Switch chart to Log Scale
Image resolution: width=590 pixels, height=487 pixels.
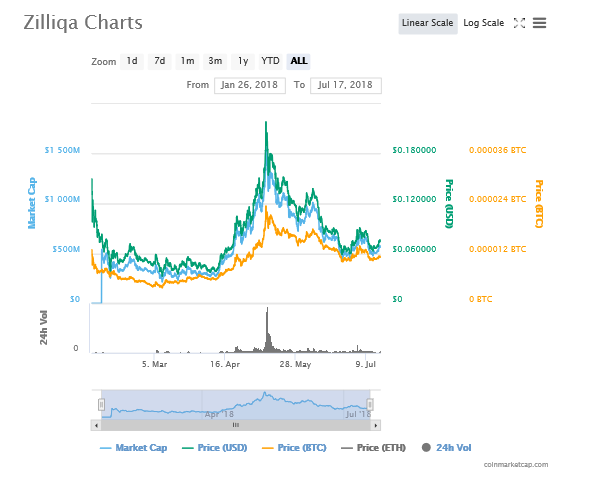[484, 23]
